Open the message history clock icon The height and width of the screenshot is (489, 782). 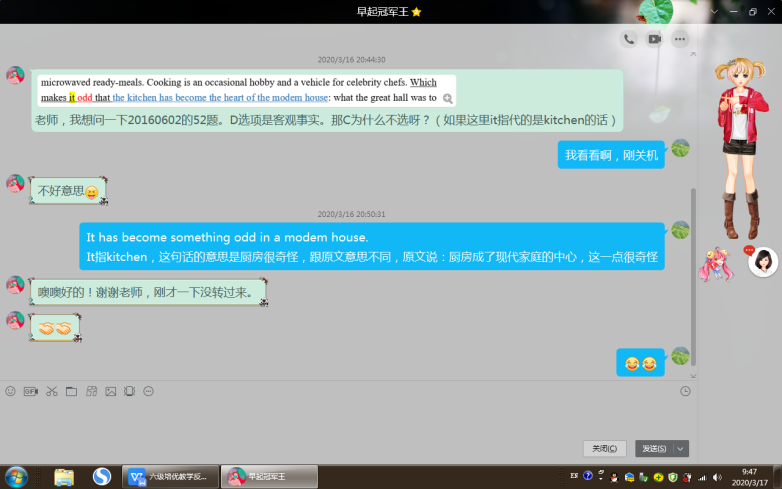(685, 391)
